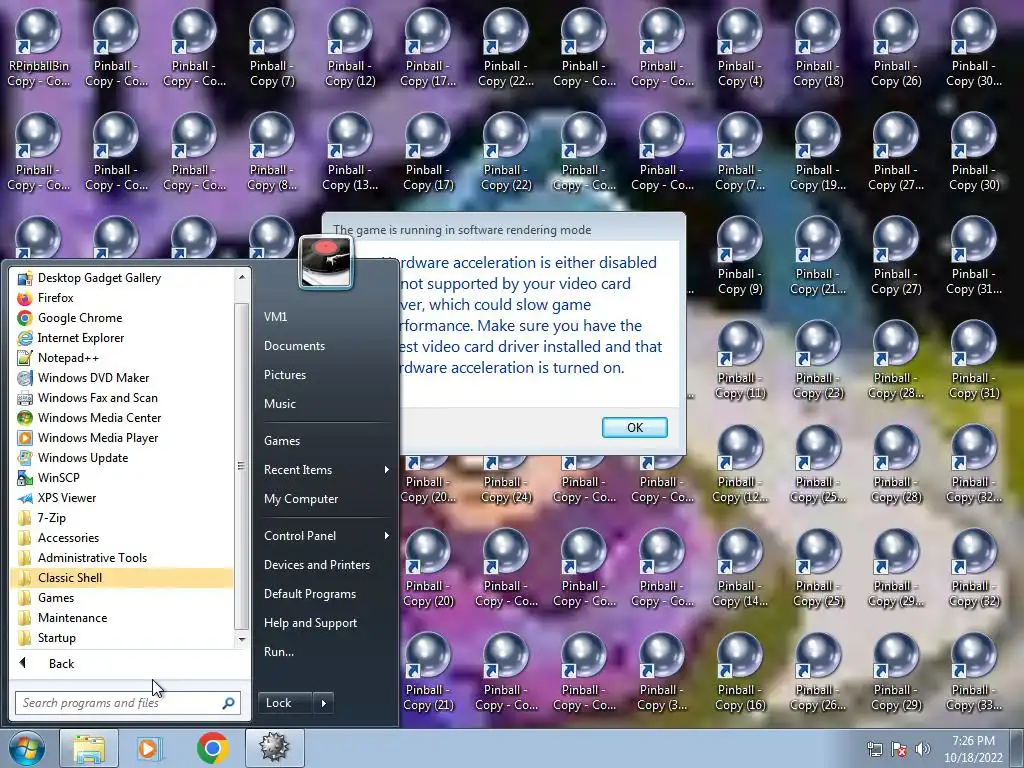Select the Pinball - Copy (22) desktop shortcut

point(506,152)
